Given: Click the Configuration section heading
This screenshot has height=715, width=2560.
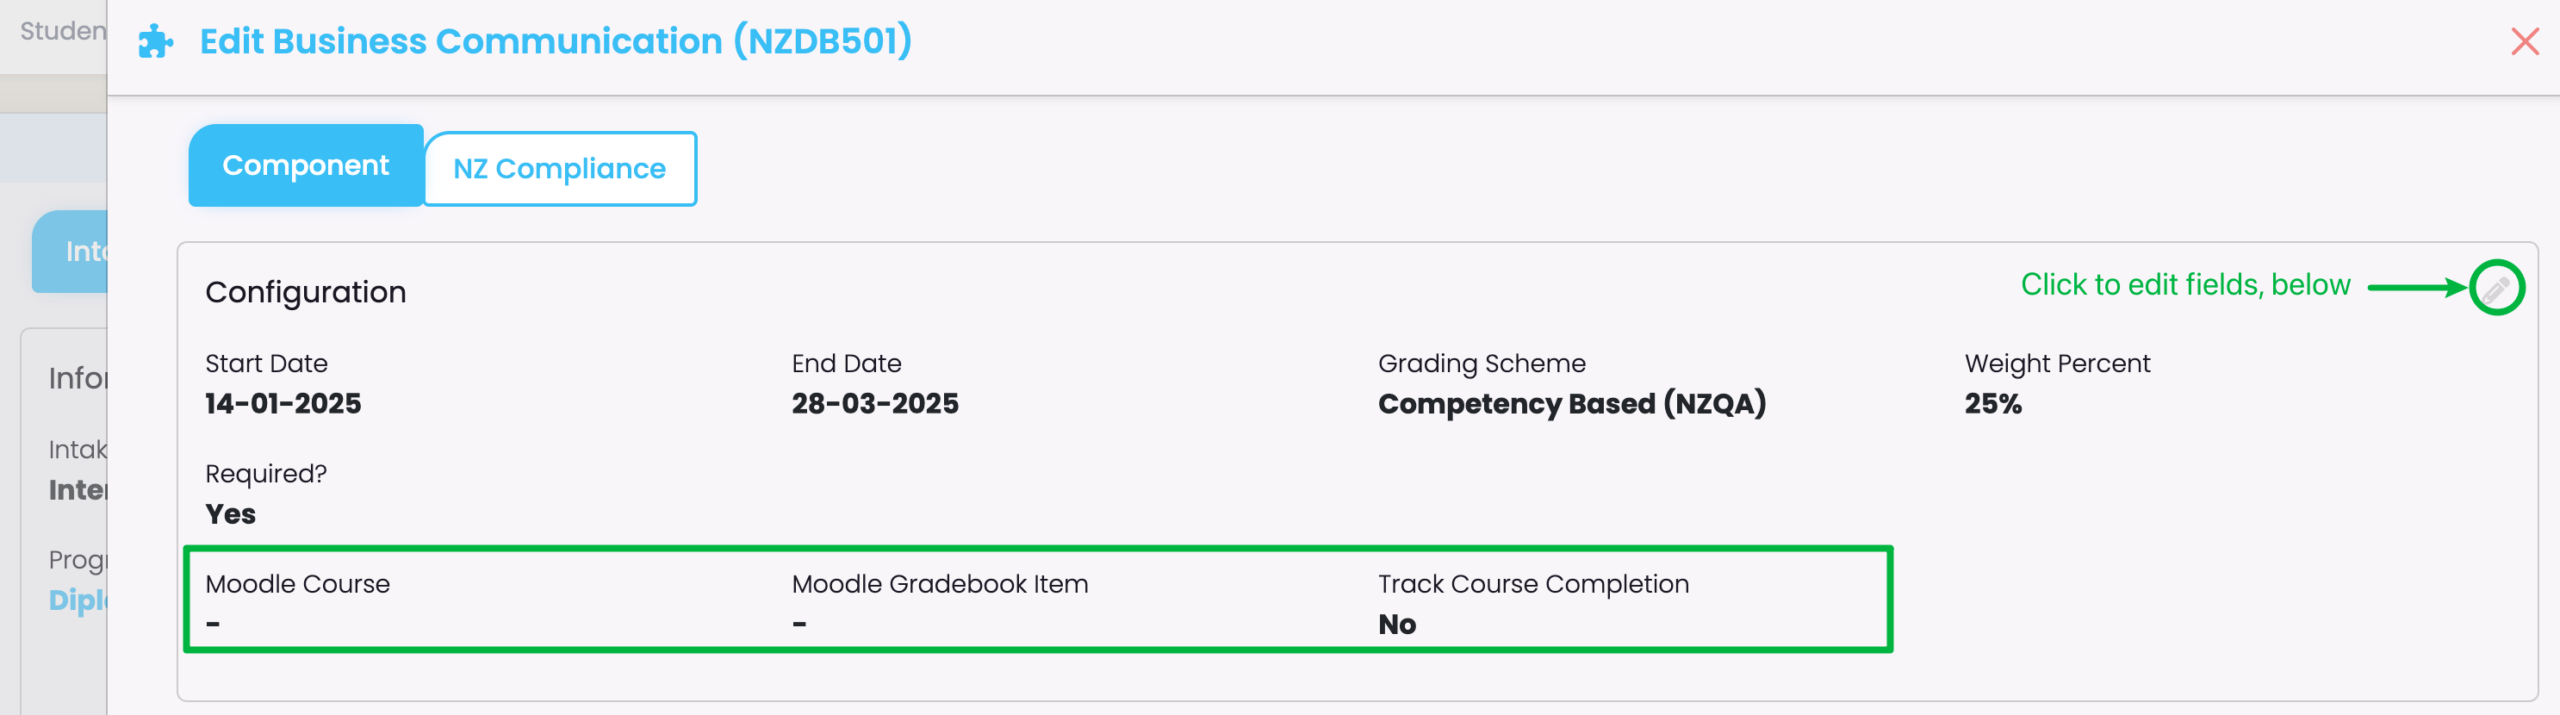Looking at the screenshot, I should tap(305, 292).
